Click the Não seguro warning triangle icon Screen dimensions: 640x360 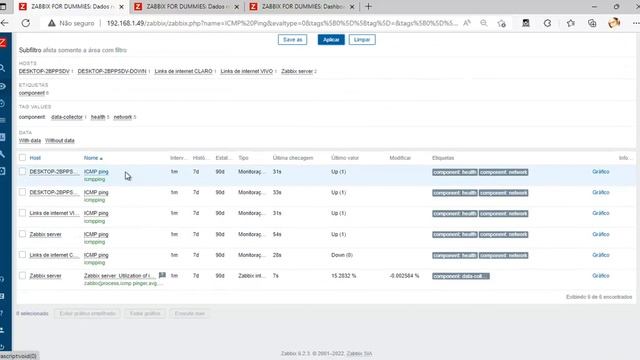coord(51,23)
